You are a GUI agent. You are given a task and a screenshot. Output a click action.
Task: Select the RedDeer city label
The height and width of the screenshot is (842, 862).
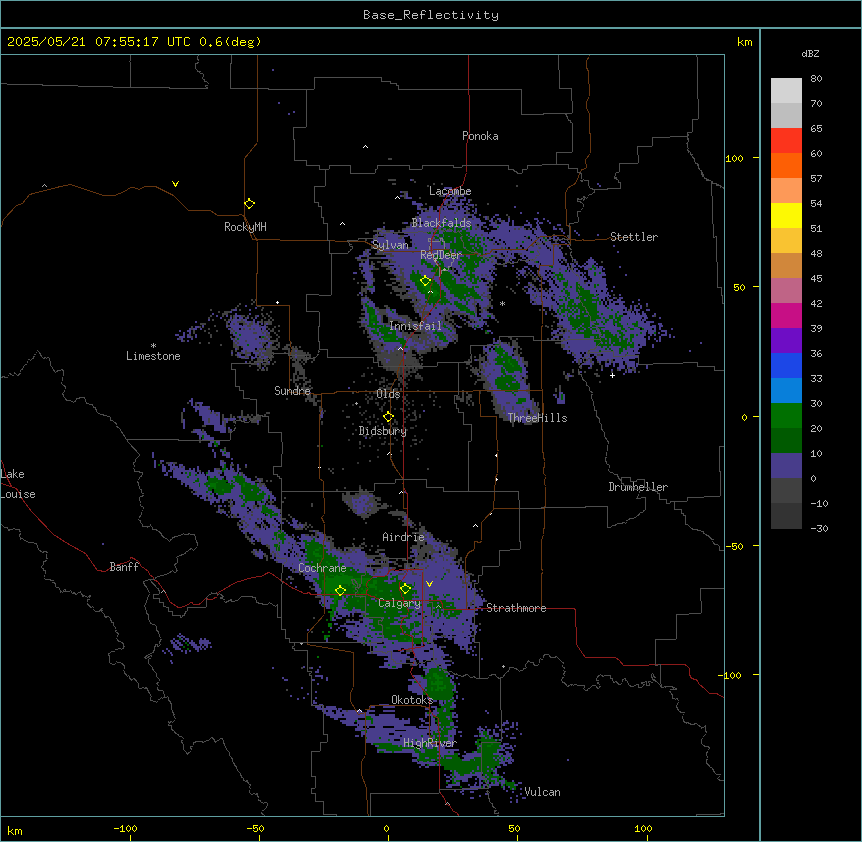pyautogui.click(x=441, y=255)
